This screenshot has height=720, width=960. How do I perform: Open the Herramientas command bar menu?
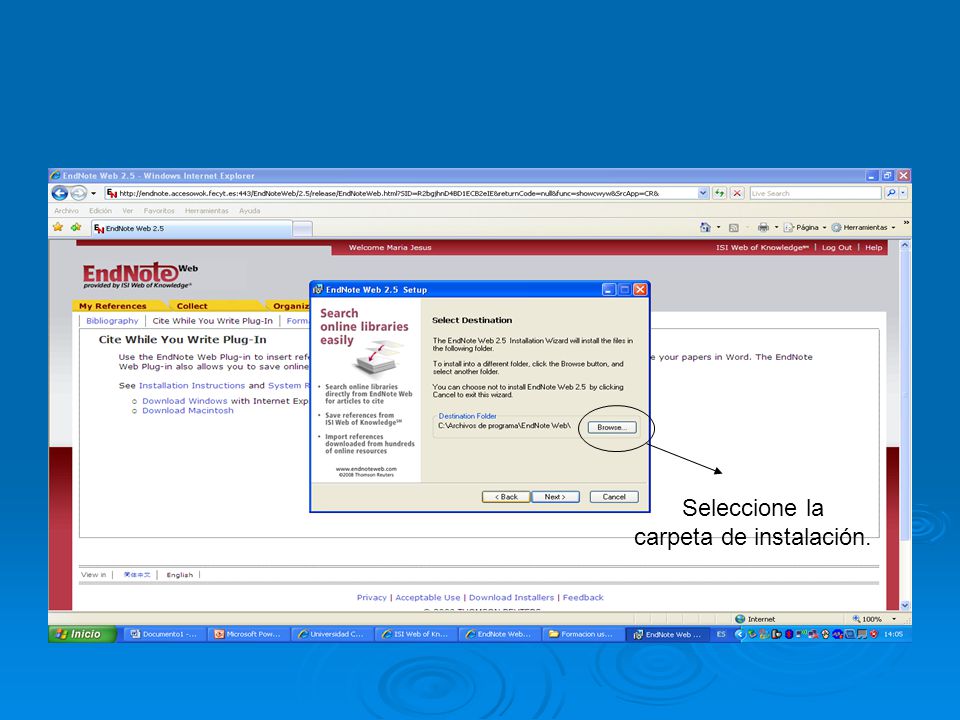click(x=863, y=228)
